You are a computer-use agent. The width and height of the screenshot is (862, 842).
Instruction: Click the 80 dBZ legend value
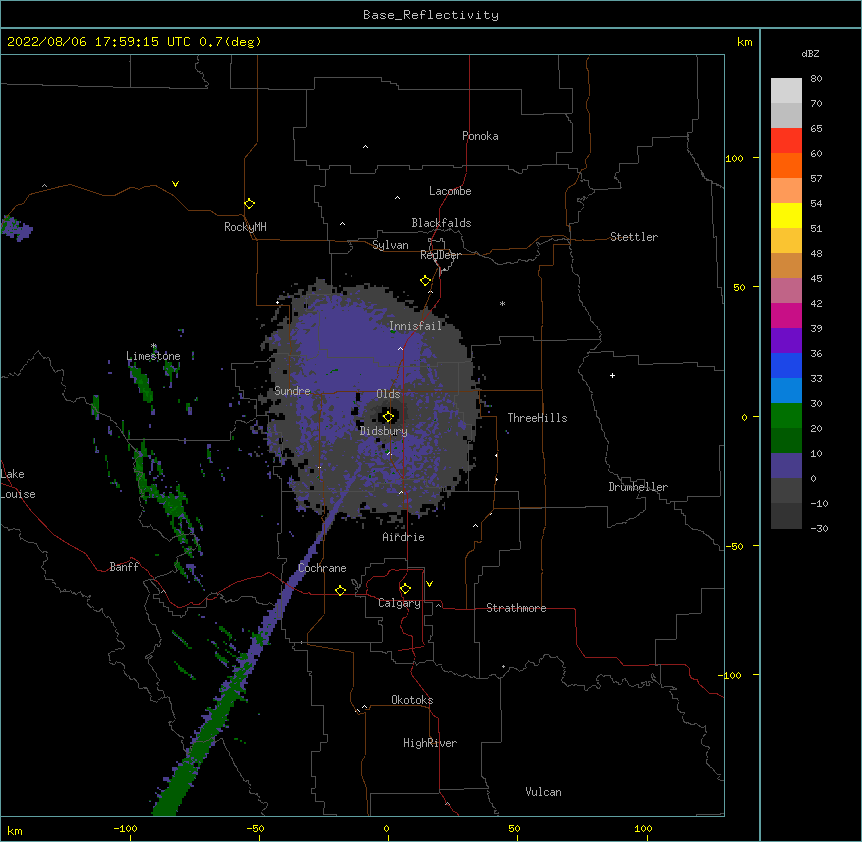(816, 79)
